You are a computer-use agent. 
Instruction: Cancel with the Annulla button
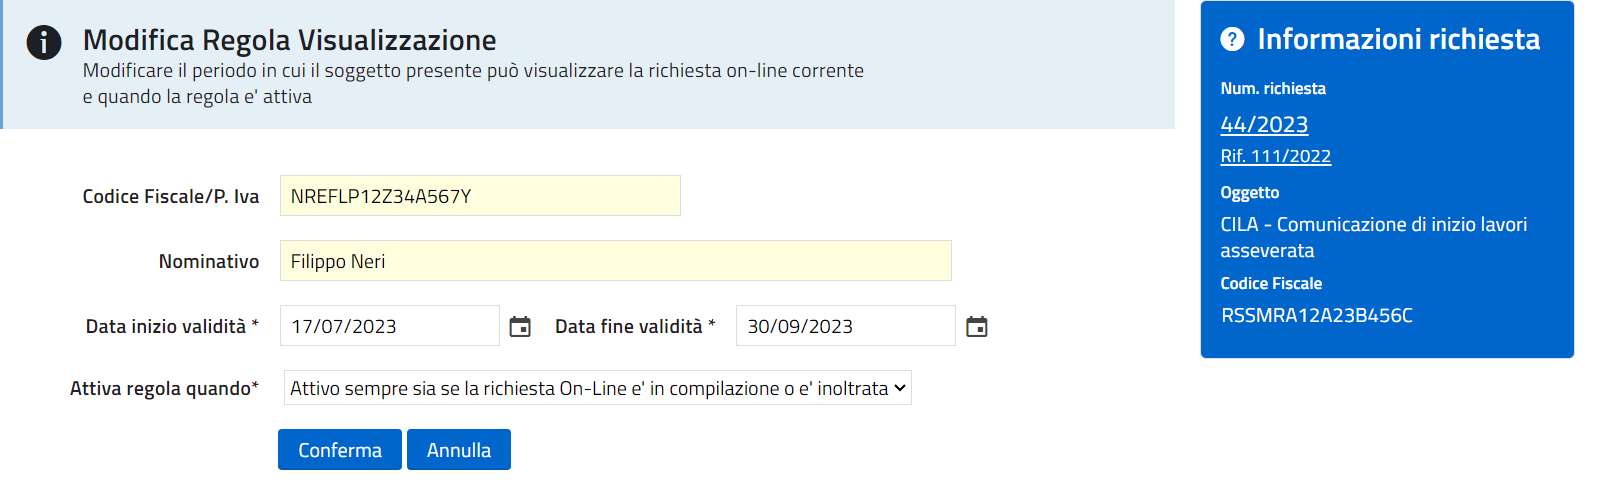click(458, 450)
